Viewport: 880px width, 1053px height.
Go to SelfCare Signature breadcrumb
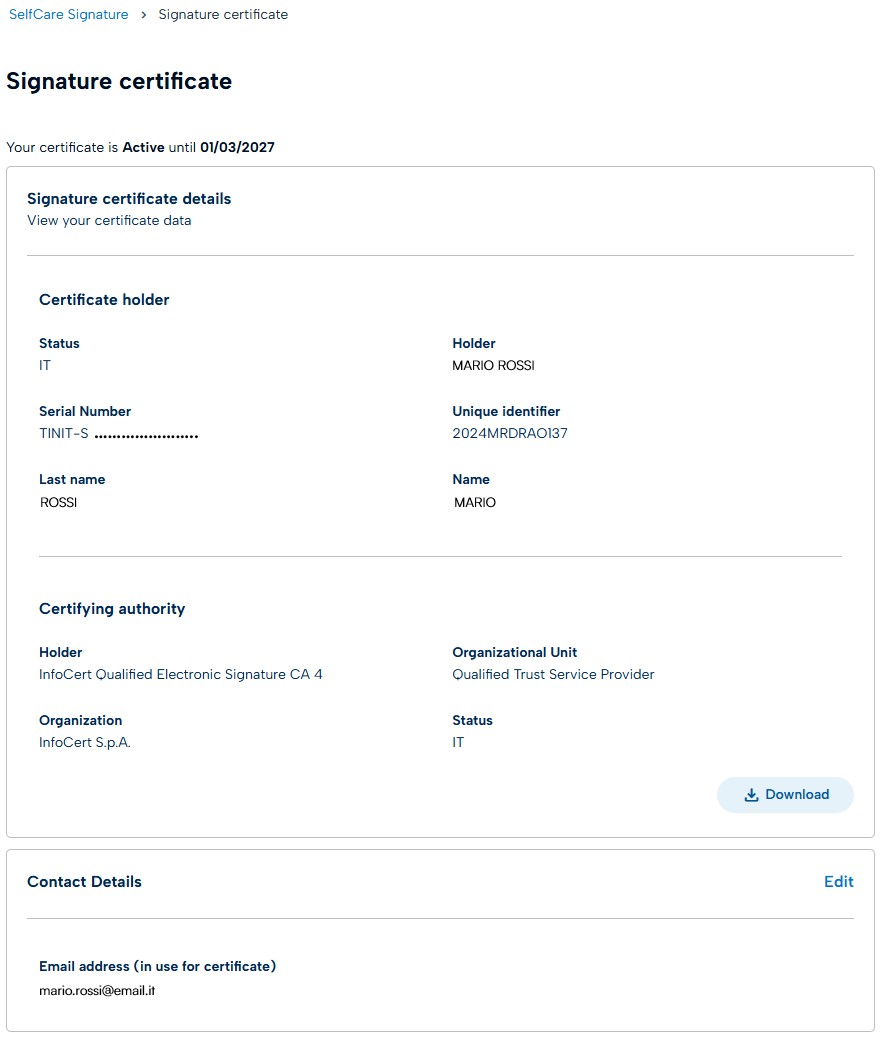(x=69, y=14)
